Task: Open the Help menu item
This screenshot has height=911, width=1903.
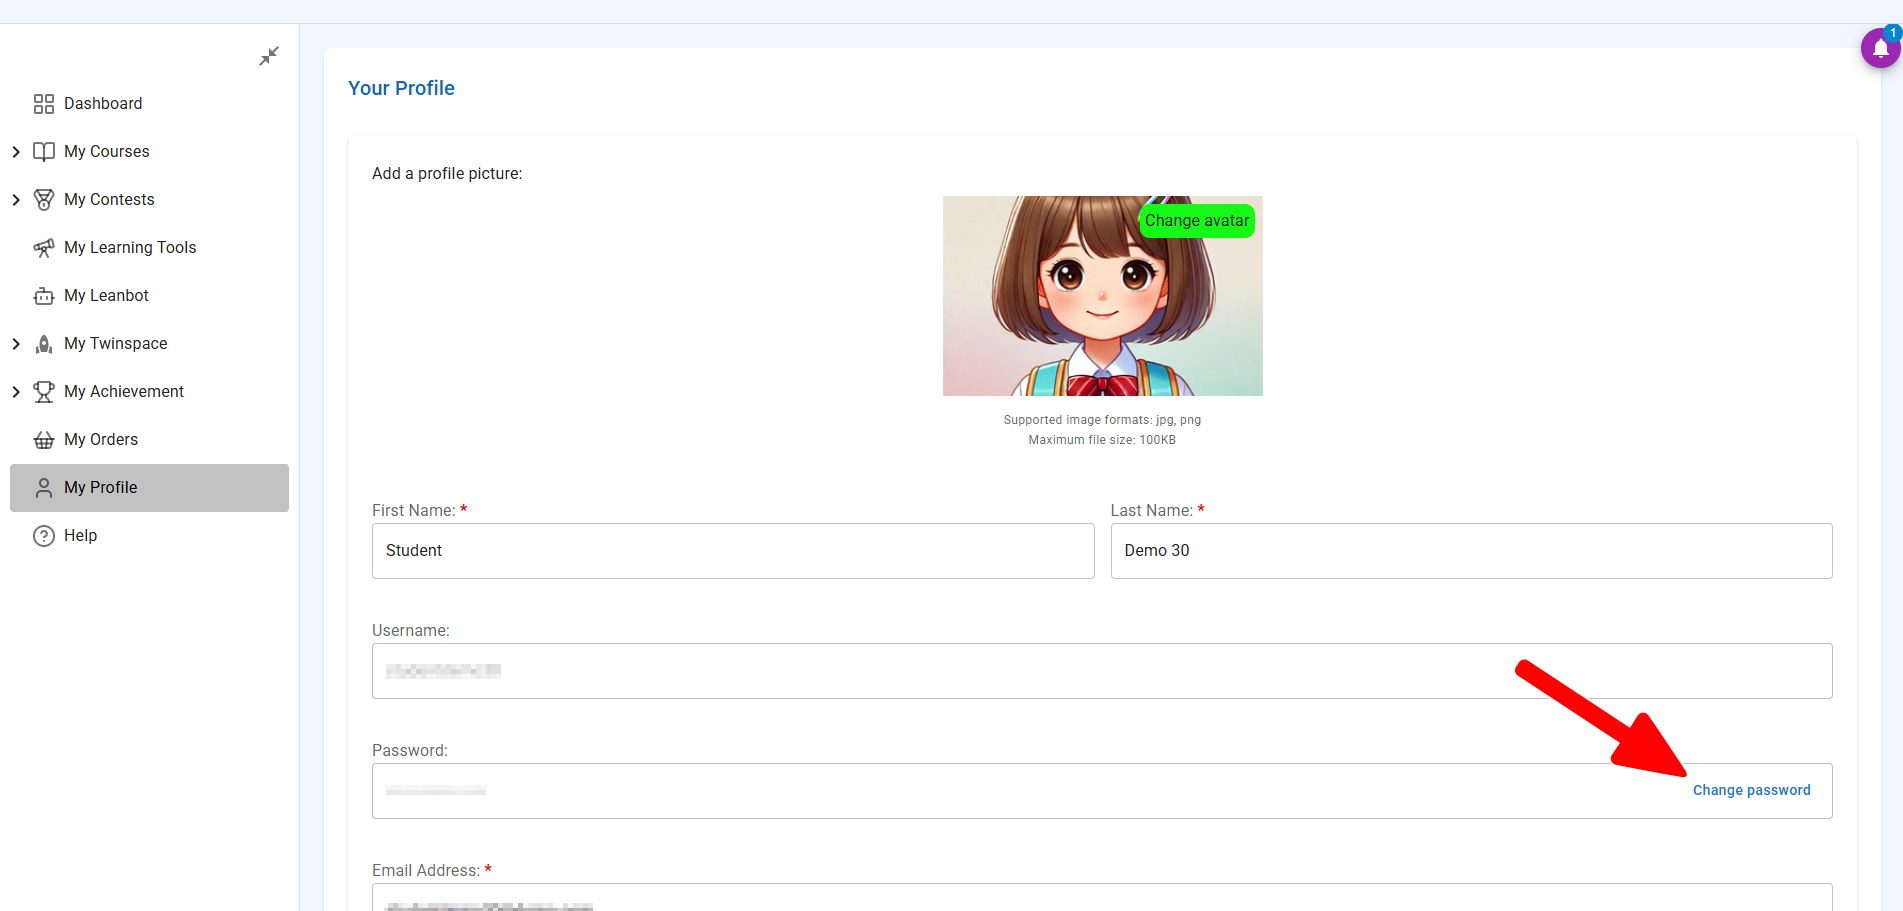Action: click(80, 536)
